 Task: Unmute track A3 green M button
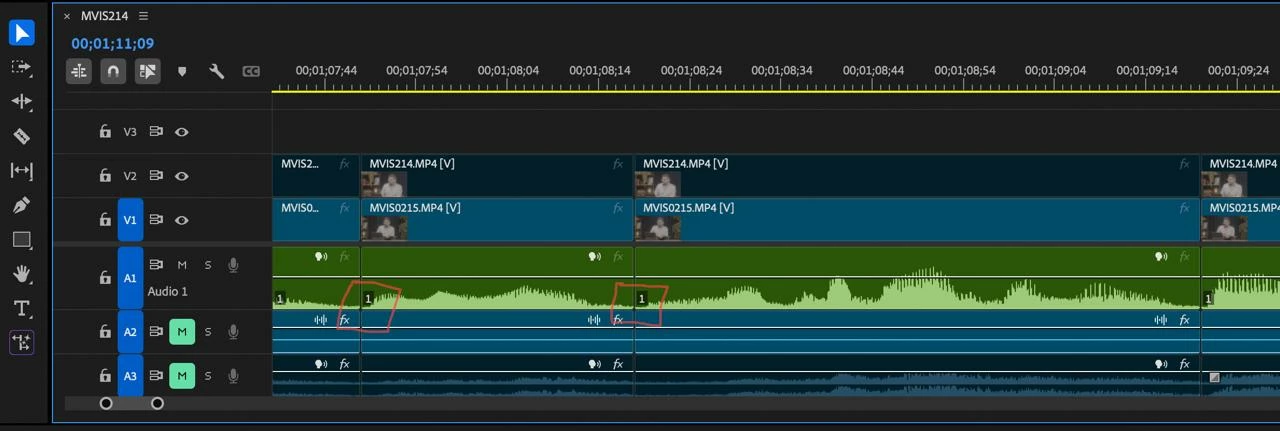pos(182,376)
